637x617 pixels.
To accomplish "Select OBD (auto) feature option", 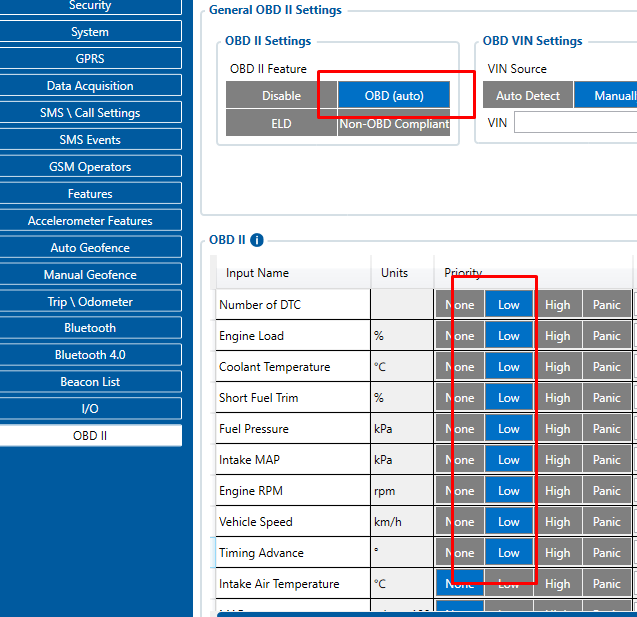I will click(394, 96).
